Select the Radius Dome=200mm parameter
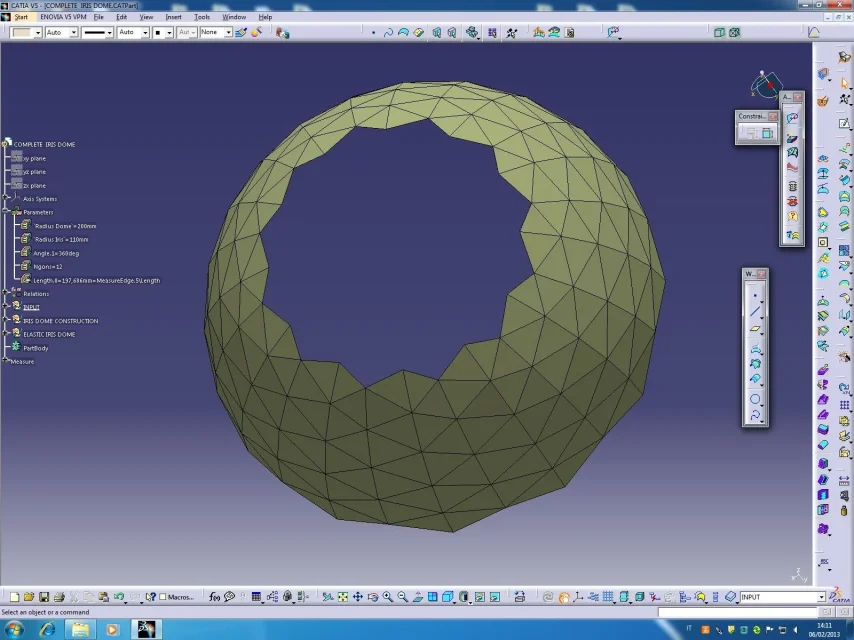Image resolution: width=854 pixels, height=640 pixels. 65,226
